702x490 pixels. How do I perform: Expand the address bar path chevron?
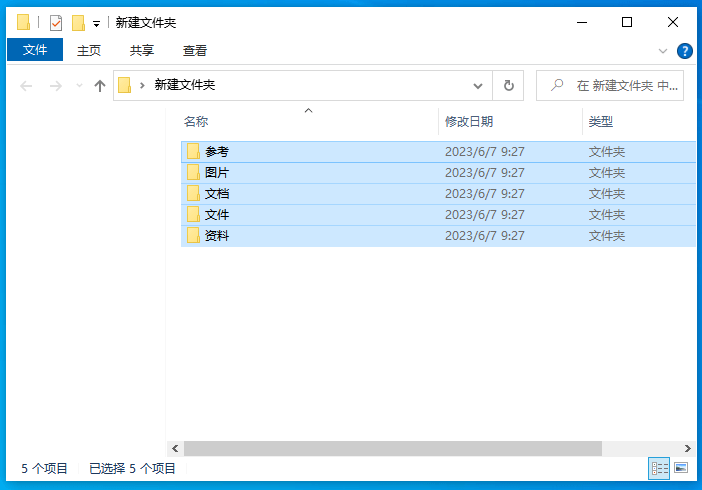(x=142, y=85)
